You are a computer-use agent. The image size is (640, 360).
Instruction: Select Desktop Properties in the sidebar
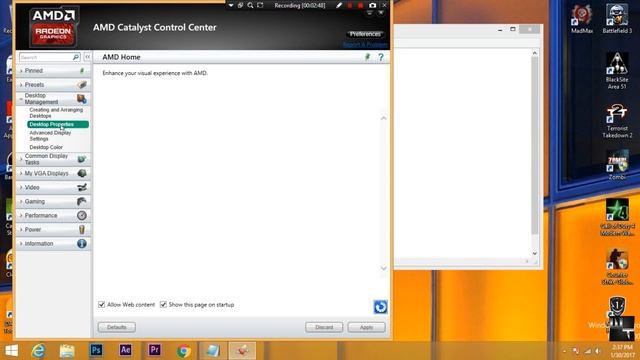pos(58,124)
